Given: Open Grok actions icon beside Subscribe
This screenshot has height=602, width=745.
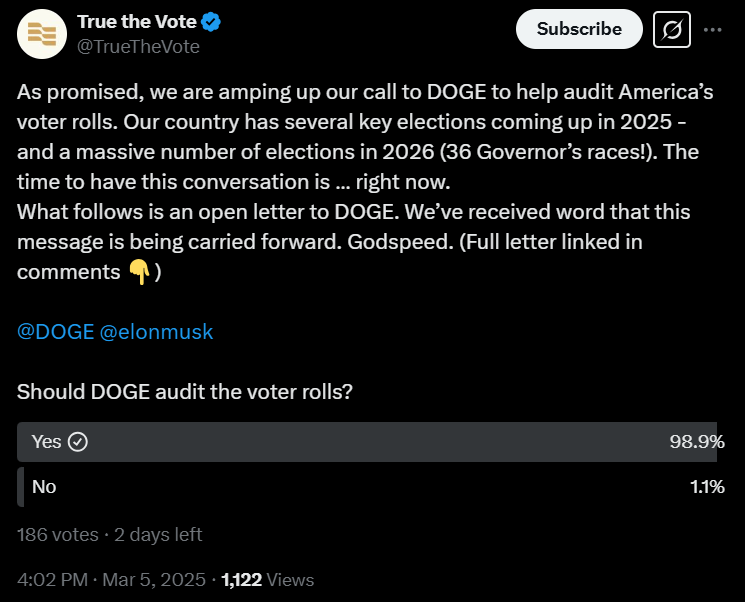Looking at the screenshot, I should pyautogui.click(x=672, y=30).
